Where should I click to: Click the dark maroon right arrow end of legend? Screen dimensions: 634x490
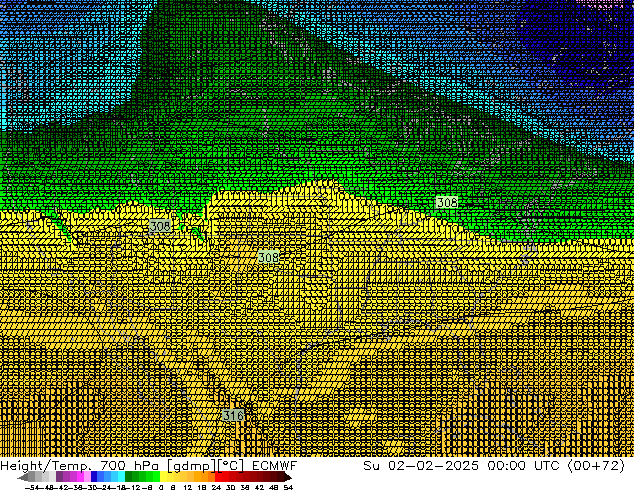(x=288, y=476)
